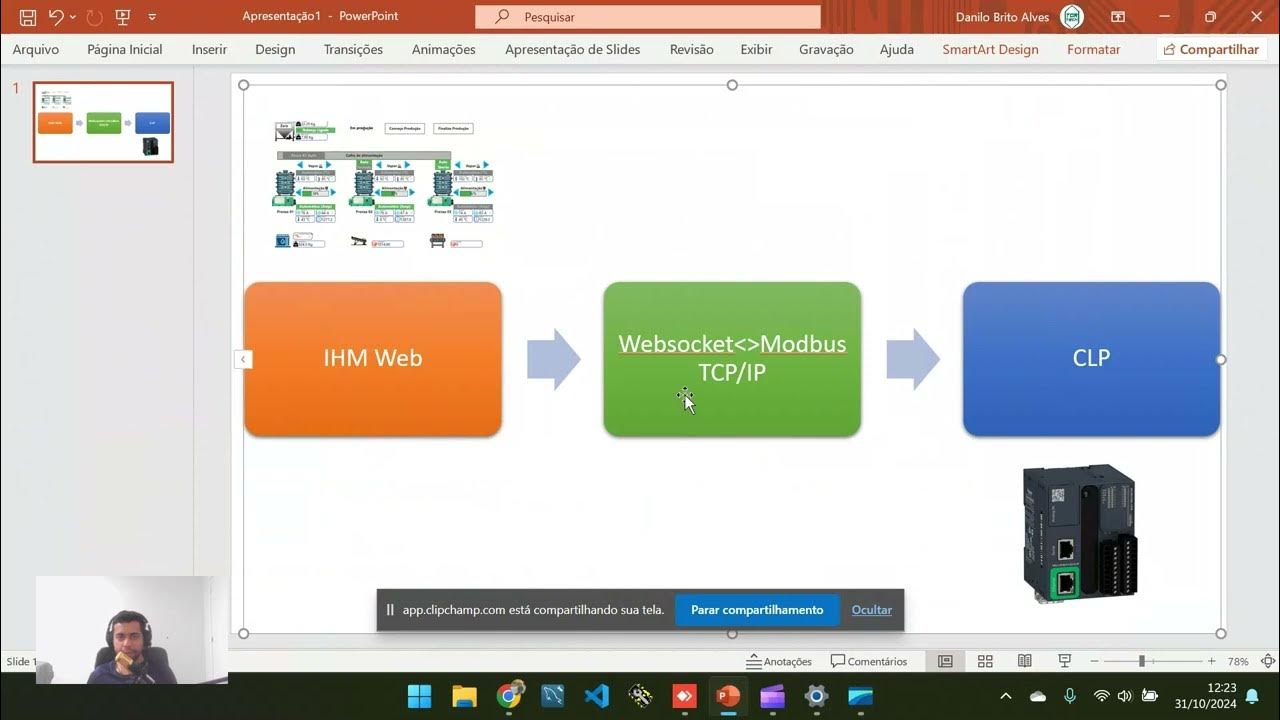Open the Arquivo menu
This screenshot has width=1280, height=720.
tap(36, 49)
